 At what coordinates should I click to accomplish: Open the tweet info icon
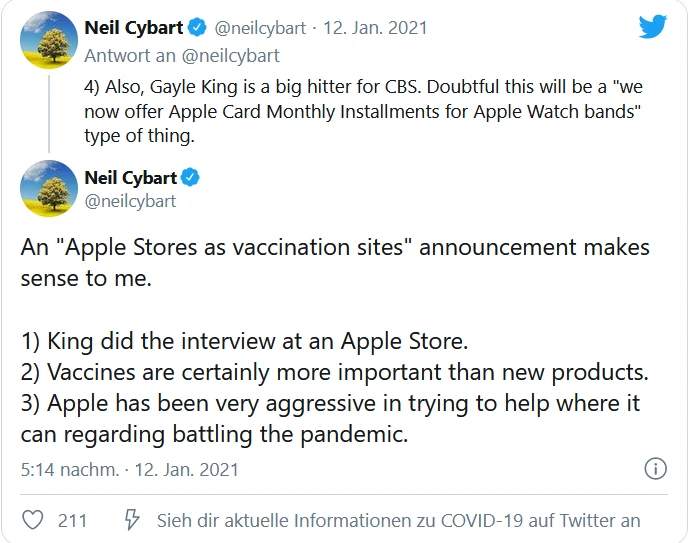coord(655,468)
